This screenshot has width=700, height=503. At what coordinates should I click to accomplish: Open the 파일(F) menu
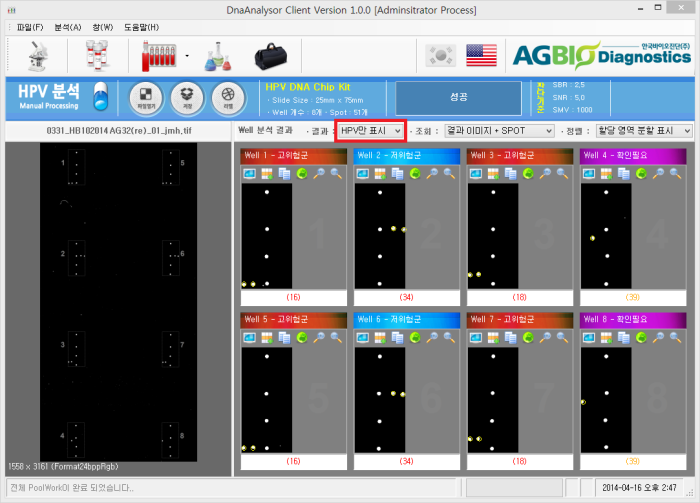(30, 27)
